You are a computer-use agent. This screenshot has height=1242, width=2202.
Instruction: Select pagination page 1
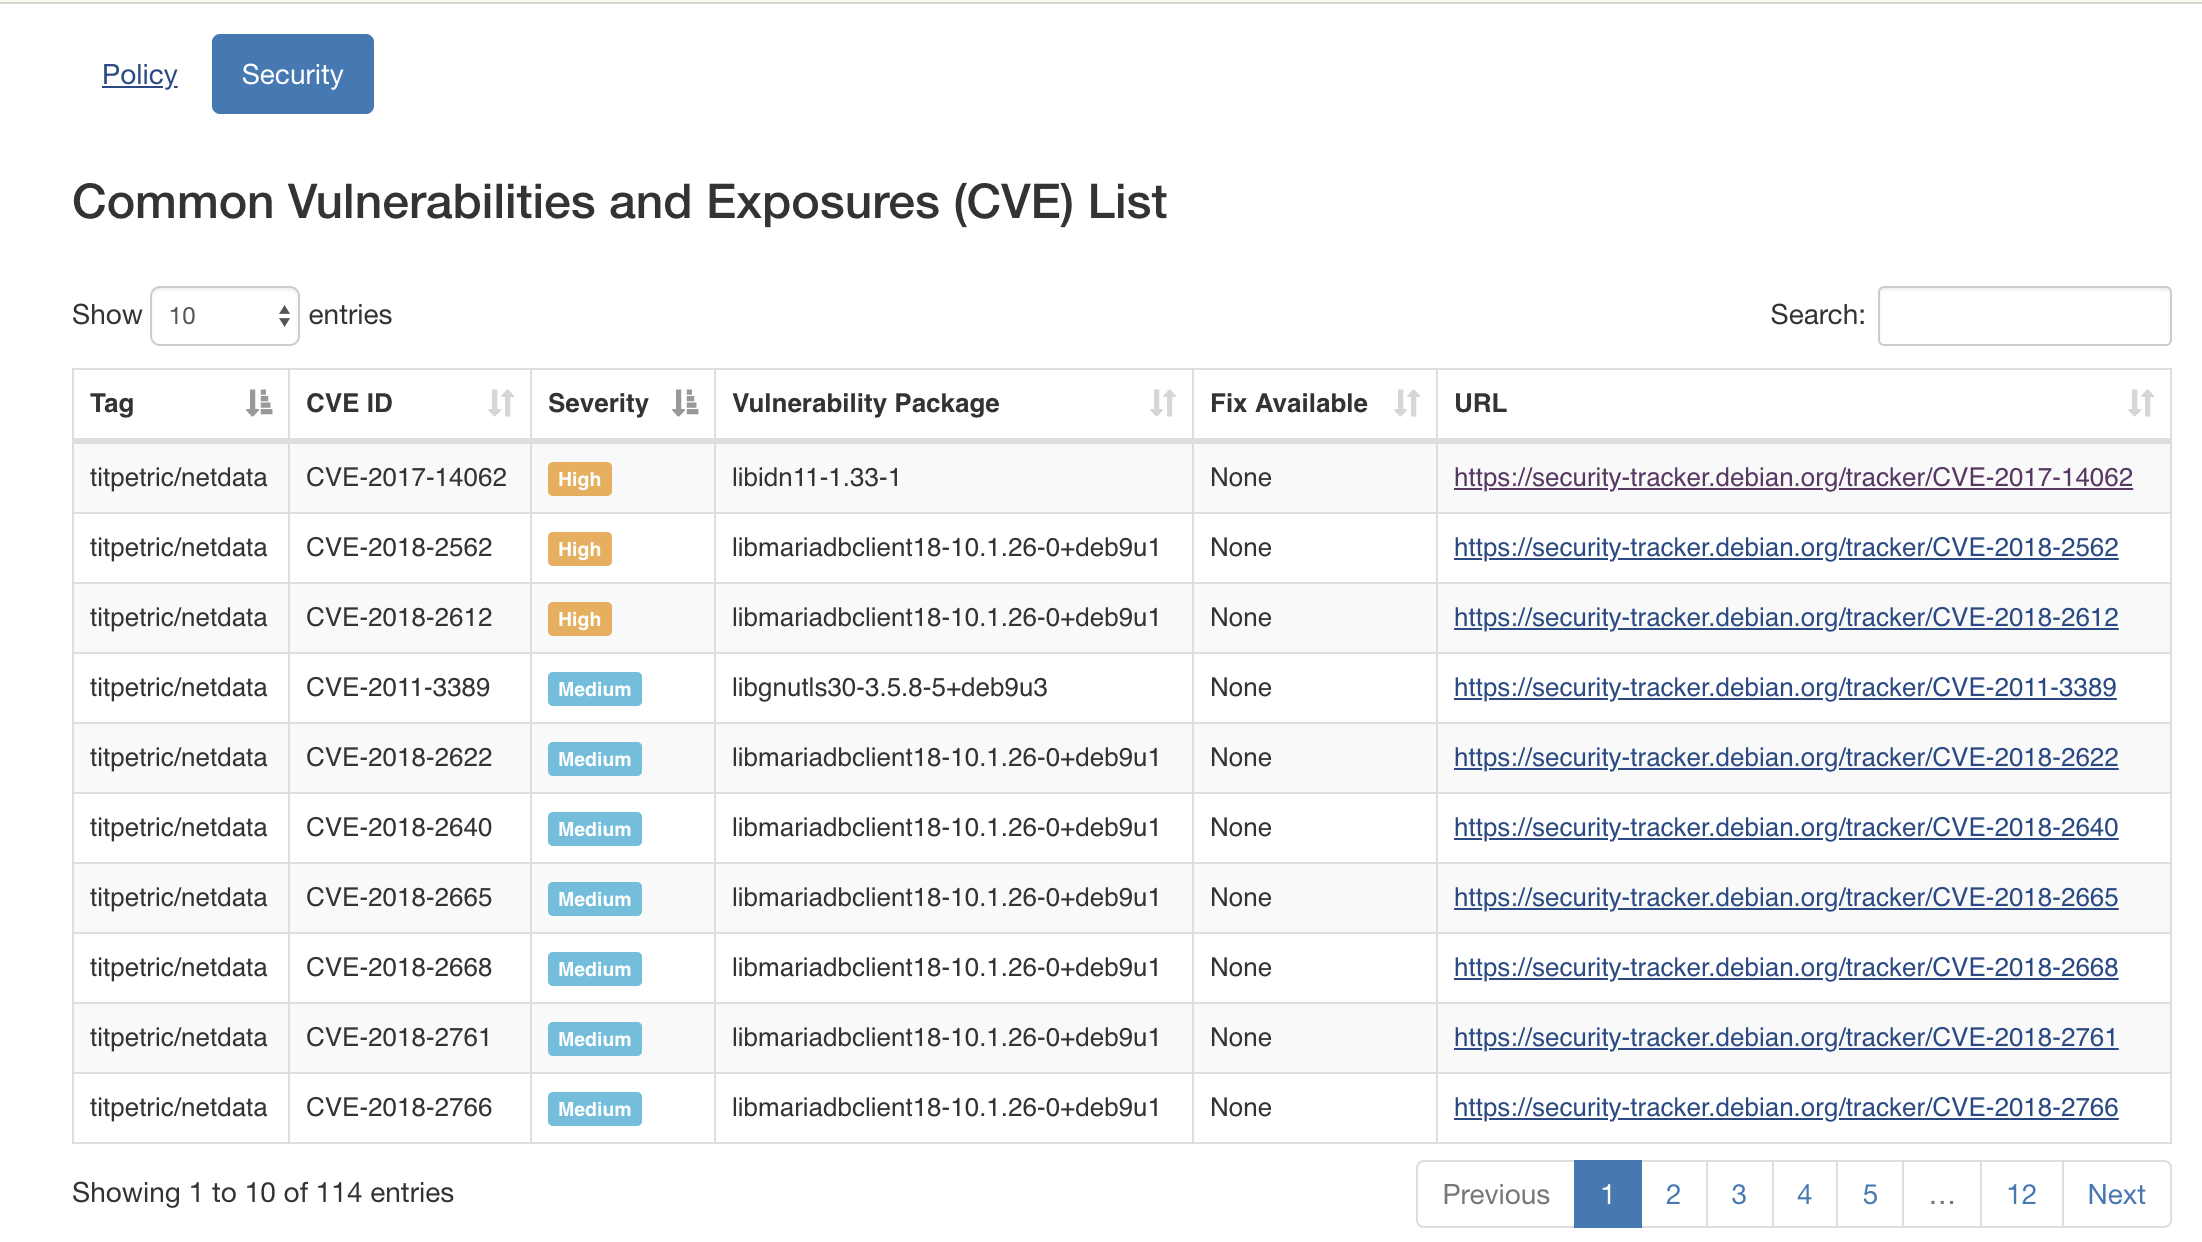point(1608,1194)
